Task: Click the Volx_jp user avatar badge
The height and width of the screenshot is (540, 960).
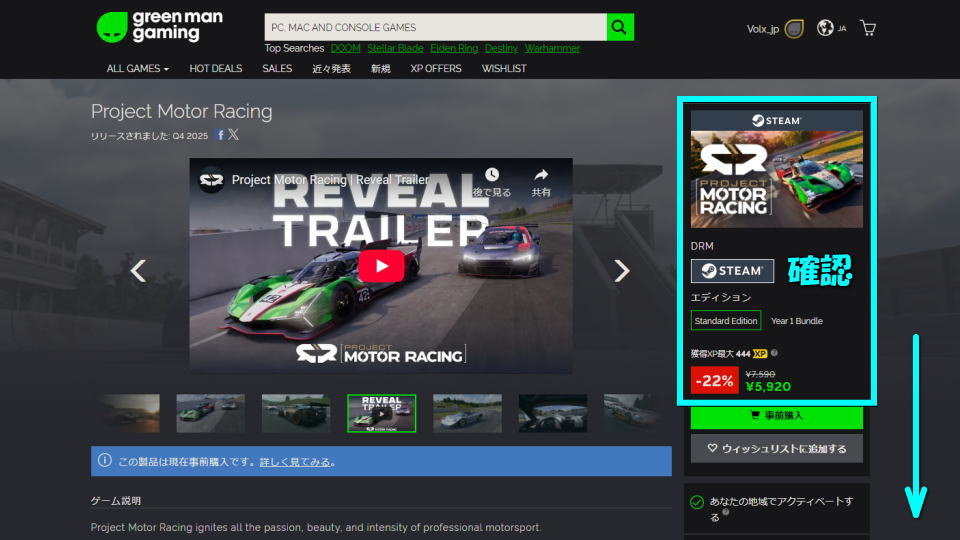Action: tap(793, 28)
